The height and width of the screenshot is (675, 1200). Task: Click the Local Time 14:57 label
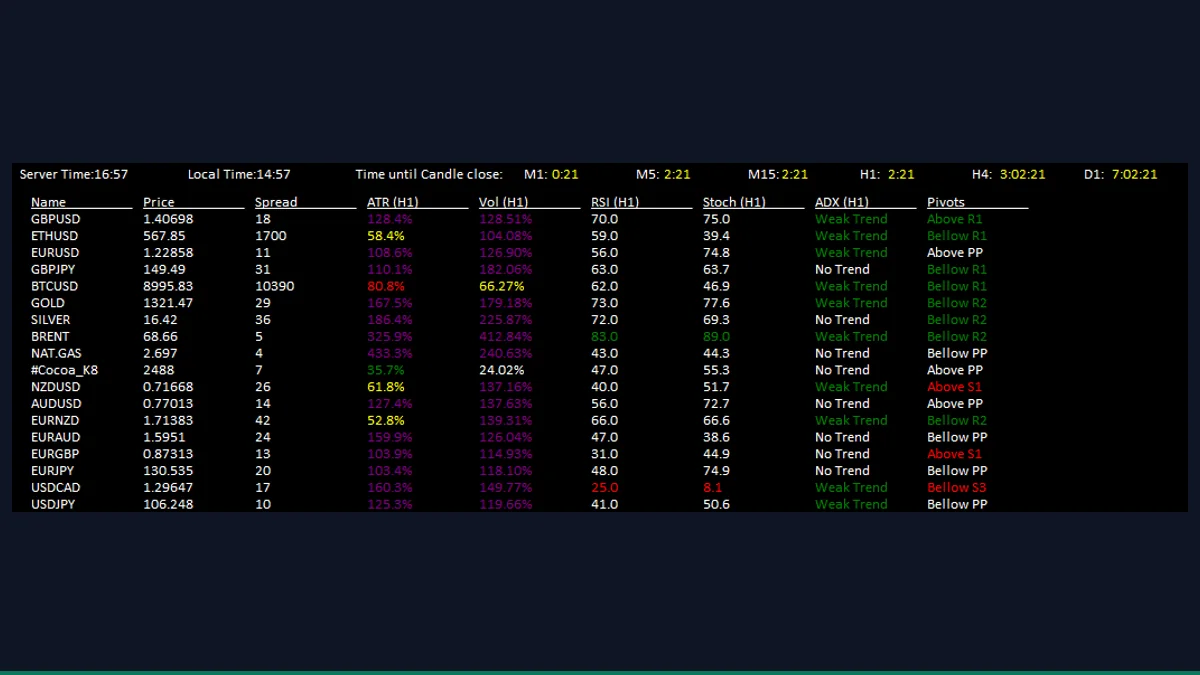click(239, 174)
